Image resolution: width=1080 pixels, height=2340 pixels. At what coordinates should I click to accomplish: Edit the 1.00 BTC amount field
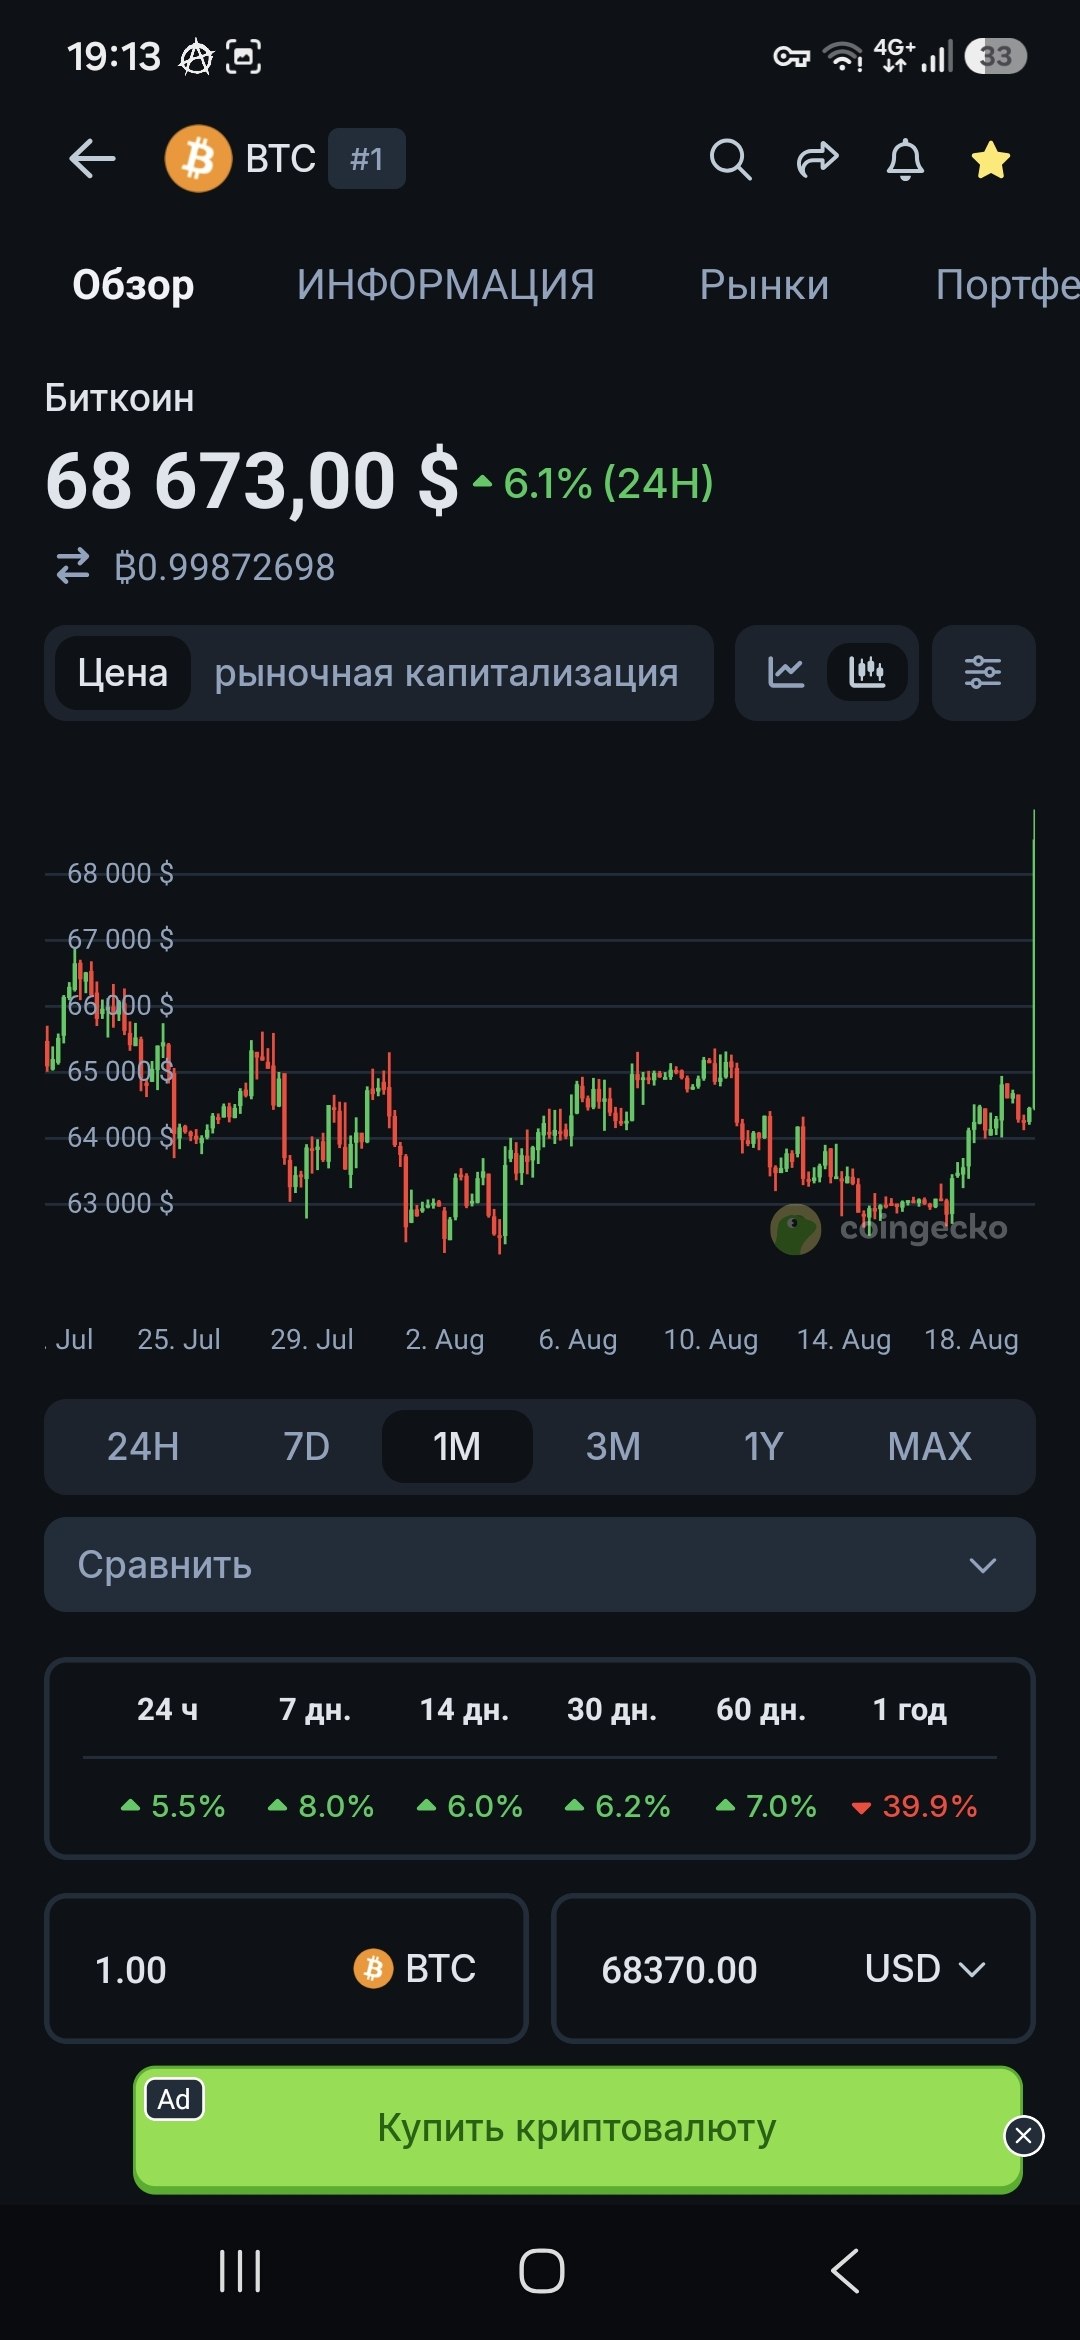(x=286, y=1968)
